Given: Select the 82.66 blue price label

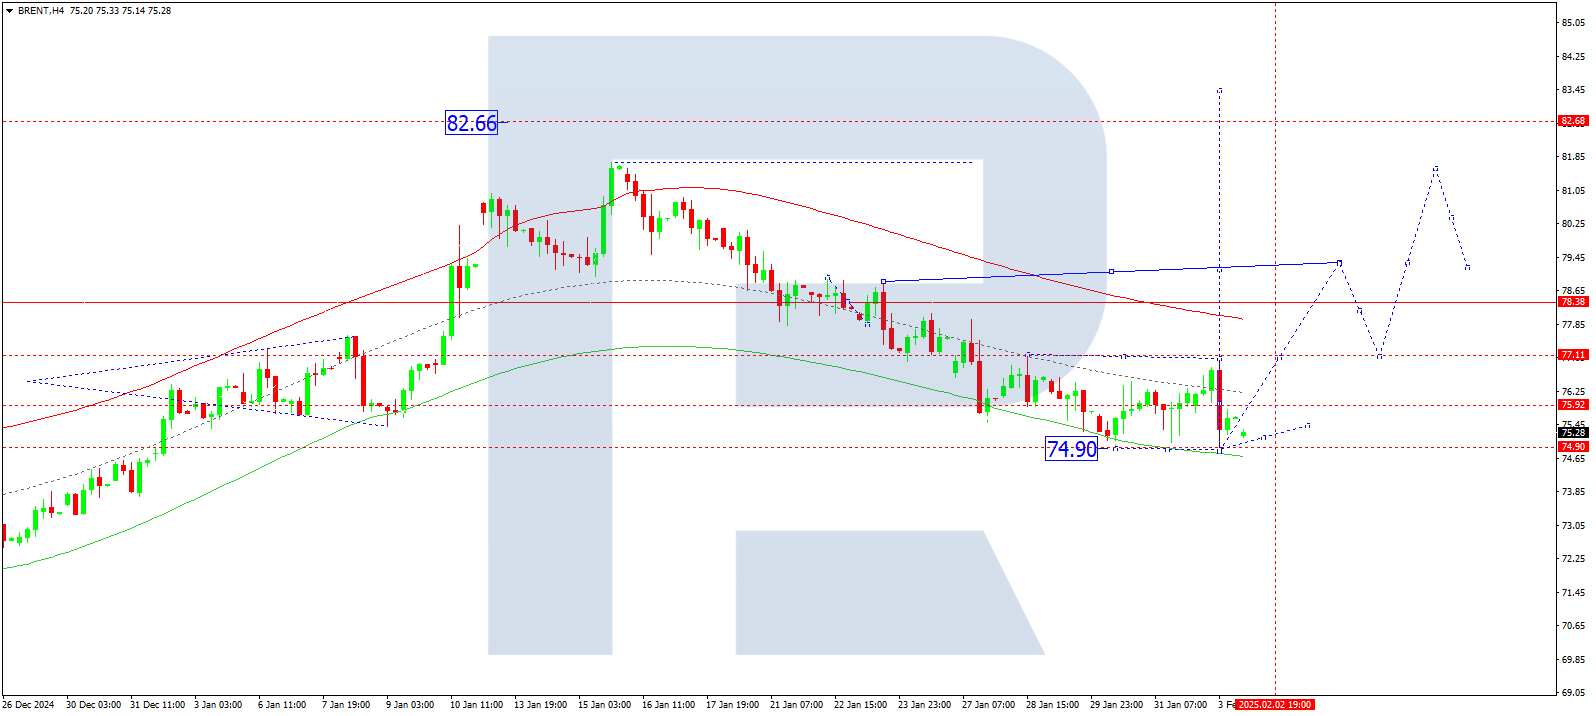Looking at the screenshot, I should click(x=471, y=123).
